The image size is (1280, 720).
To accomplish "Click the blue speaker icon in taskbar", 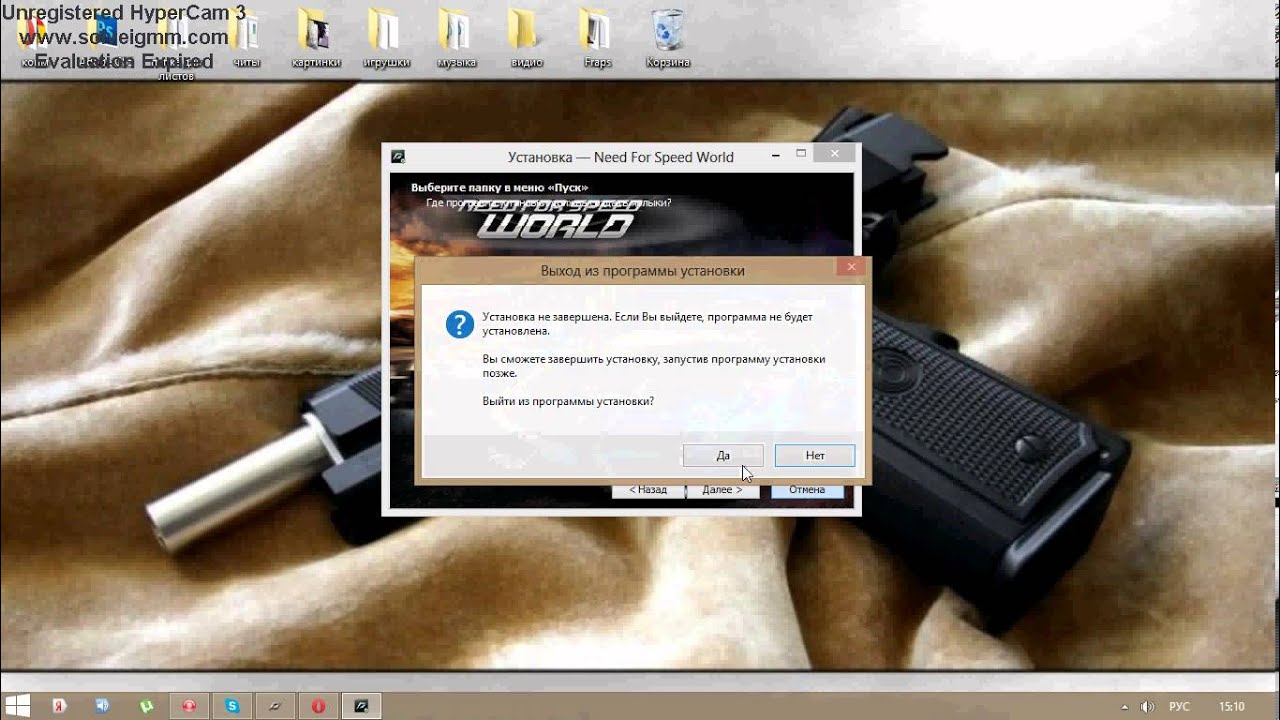I will click(102, 706).
